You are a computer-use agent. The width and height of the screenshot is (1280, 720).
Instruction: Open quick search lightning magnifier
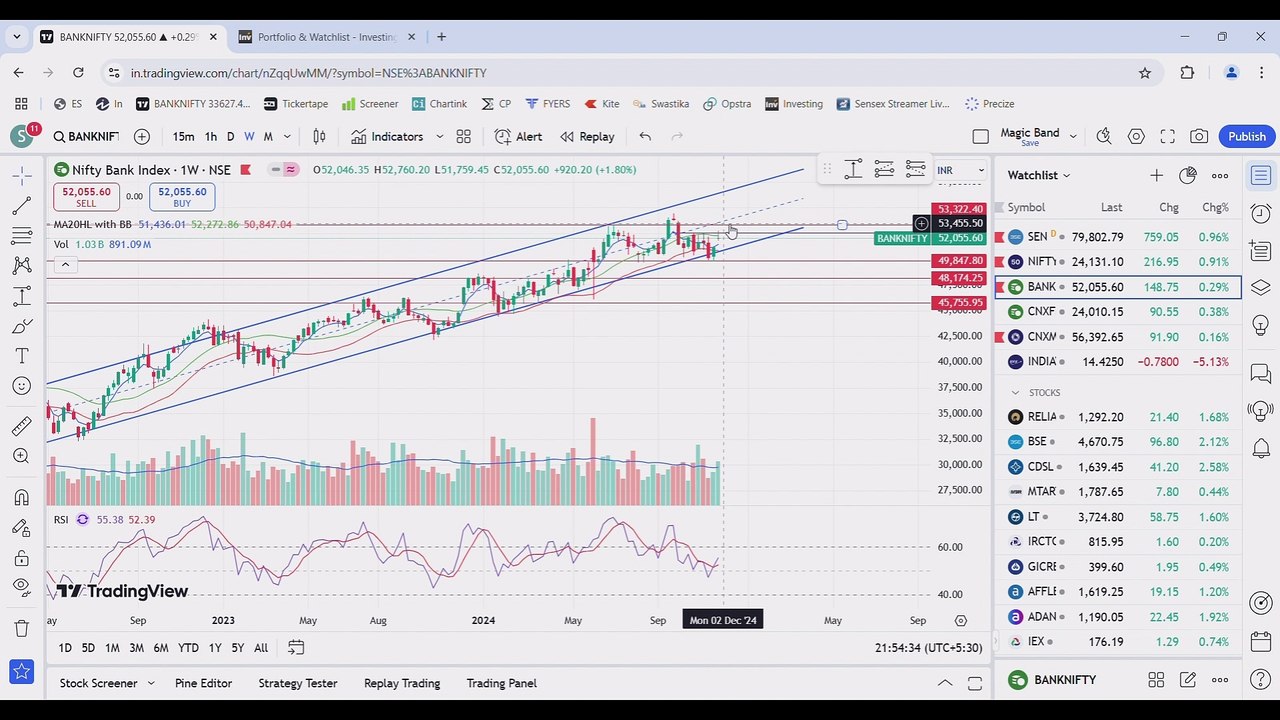click(1104, 136)
